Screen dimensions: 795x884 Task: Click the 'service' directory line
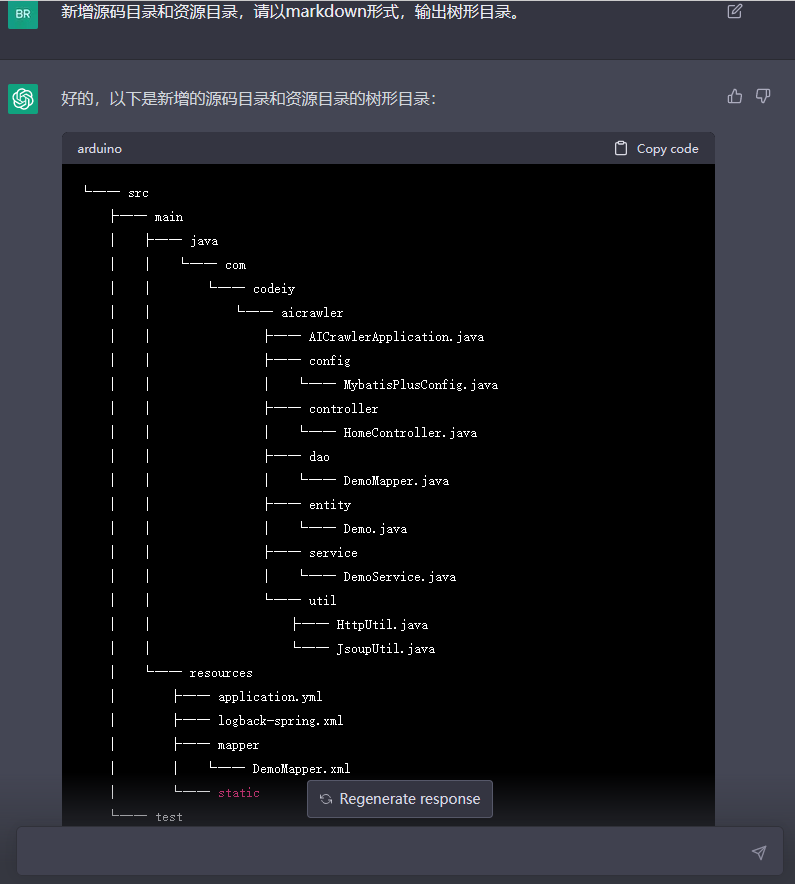click(333, 553)
